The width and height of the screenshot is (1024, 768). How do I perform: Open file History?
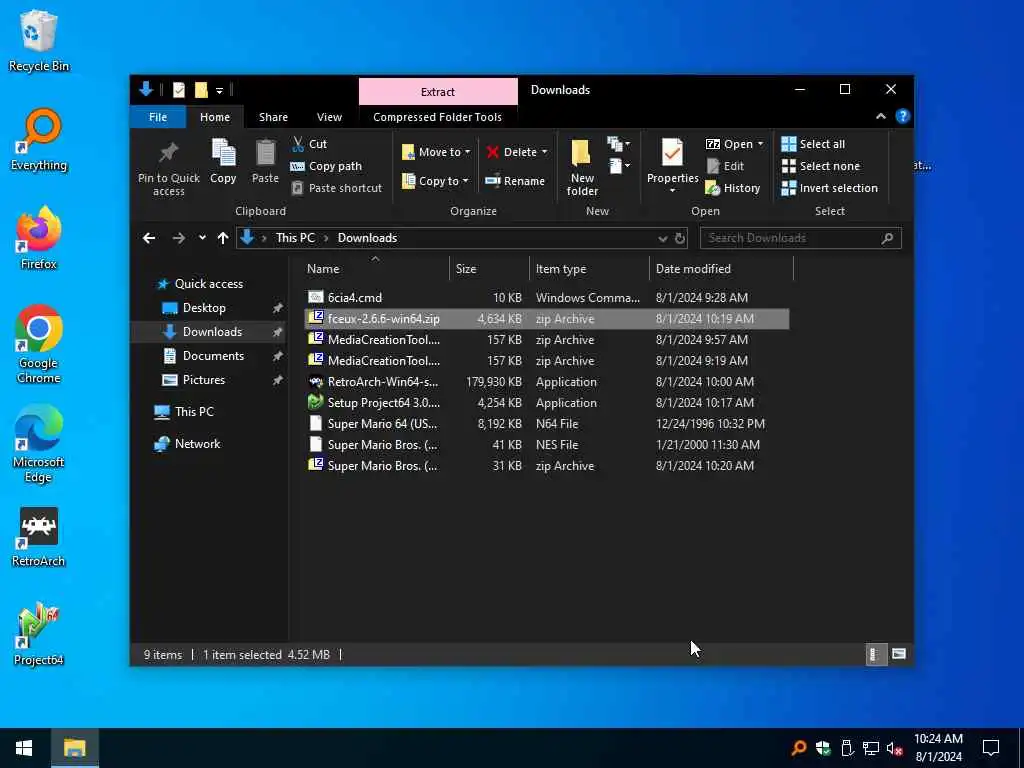pos(733,188)
